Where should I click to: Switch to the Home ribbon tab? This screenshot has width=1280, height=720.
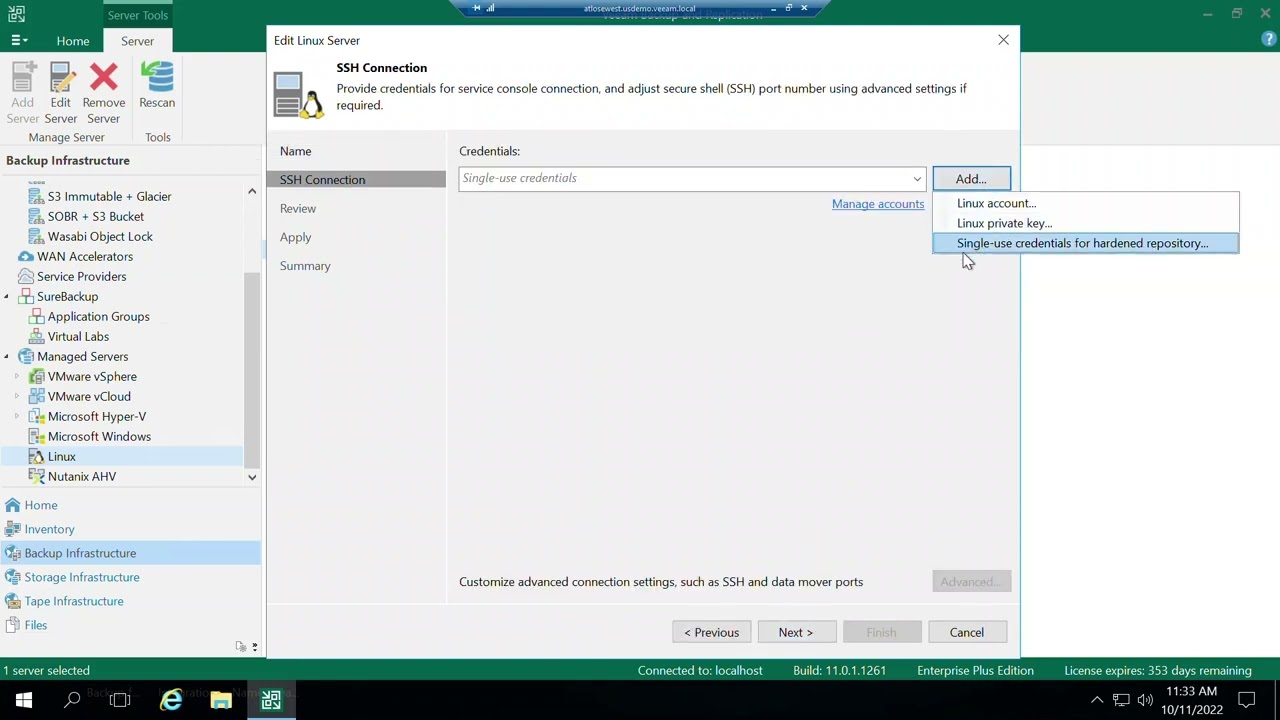(73, 41)
